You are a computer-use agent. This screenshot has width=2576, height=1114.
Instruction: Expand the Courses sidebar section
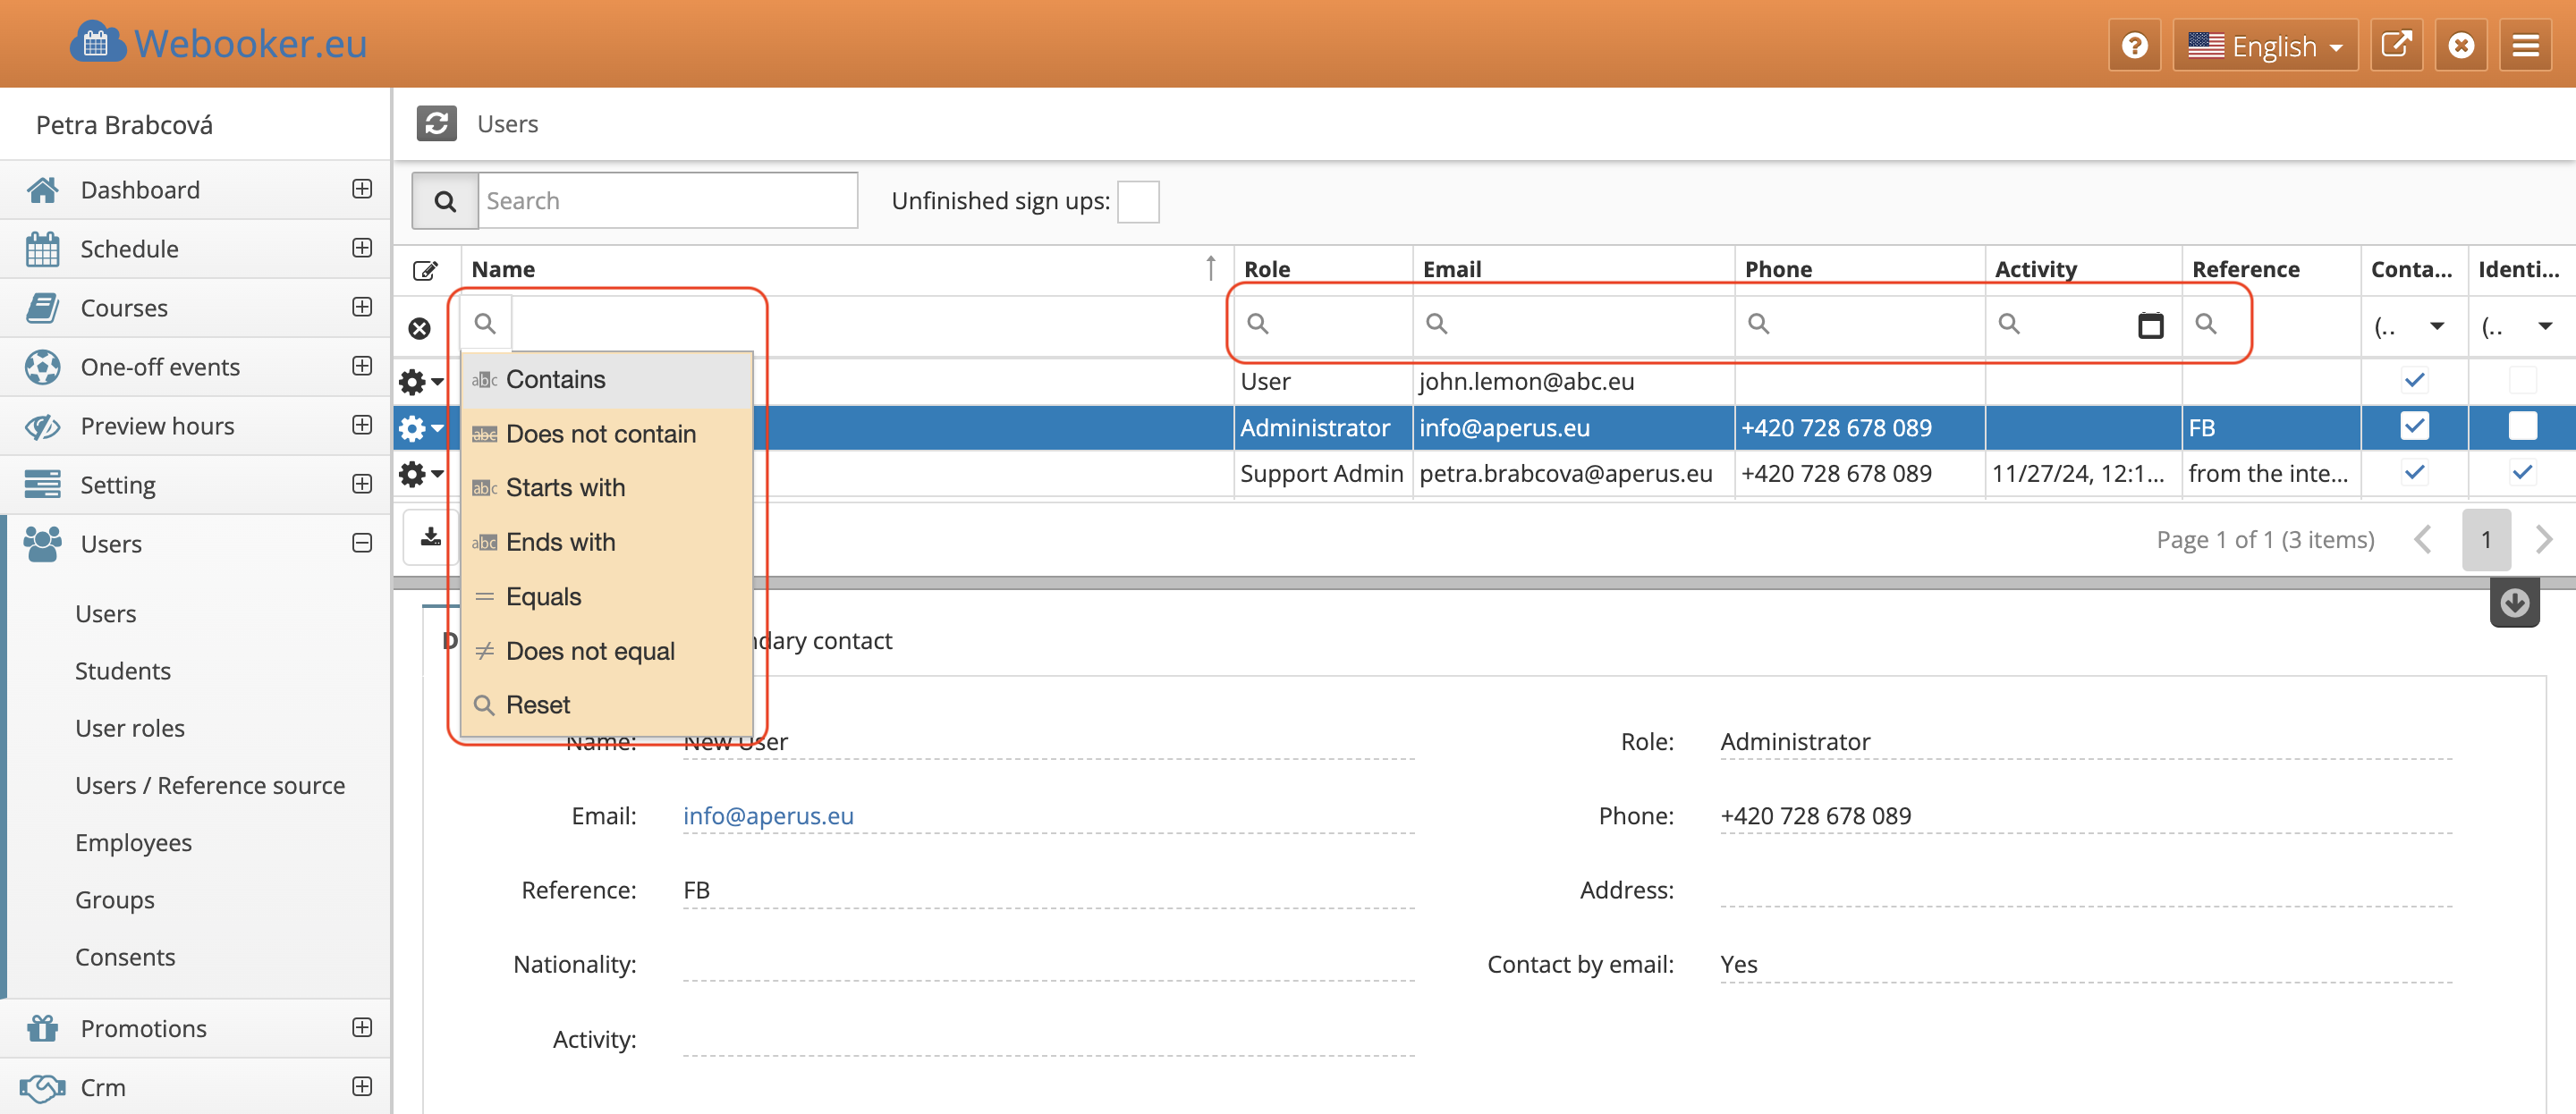point(362,307)
